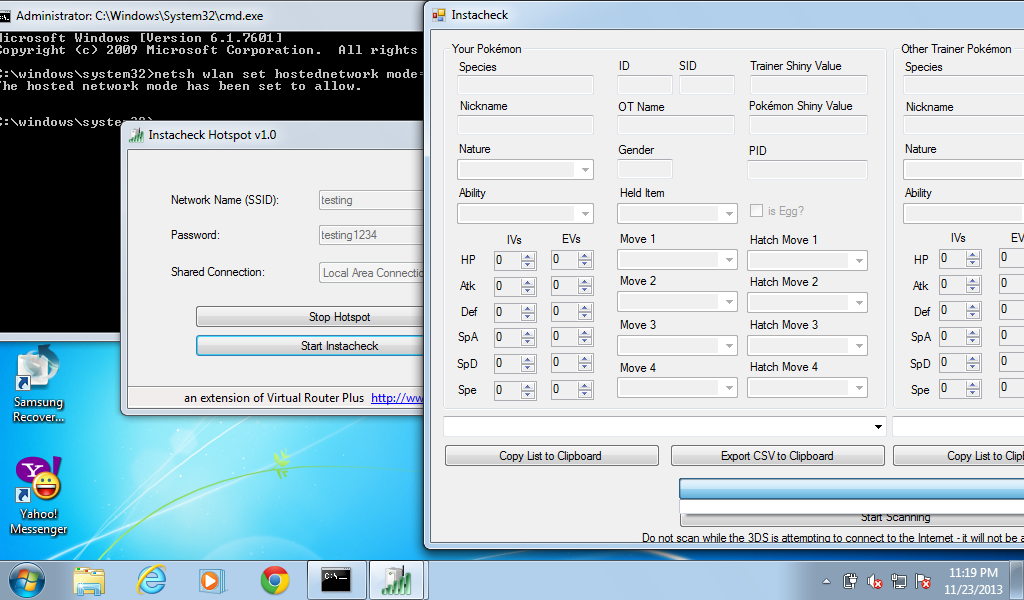Click the Windows Start orb

(27, 579)
